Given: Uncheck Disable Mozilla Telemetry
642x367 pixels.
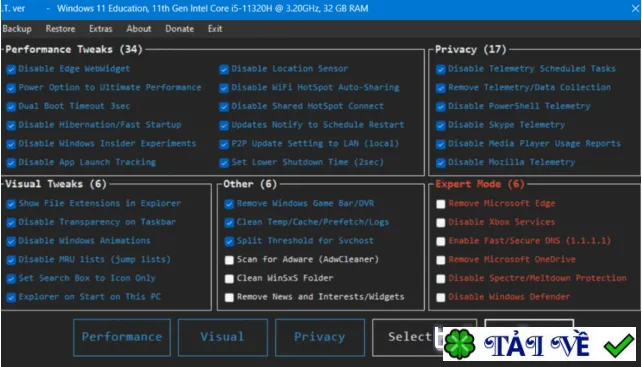Looking at the screenshot, I should tap(441, 163).
